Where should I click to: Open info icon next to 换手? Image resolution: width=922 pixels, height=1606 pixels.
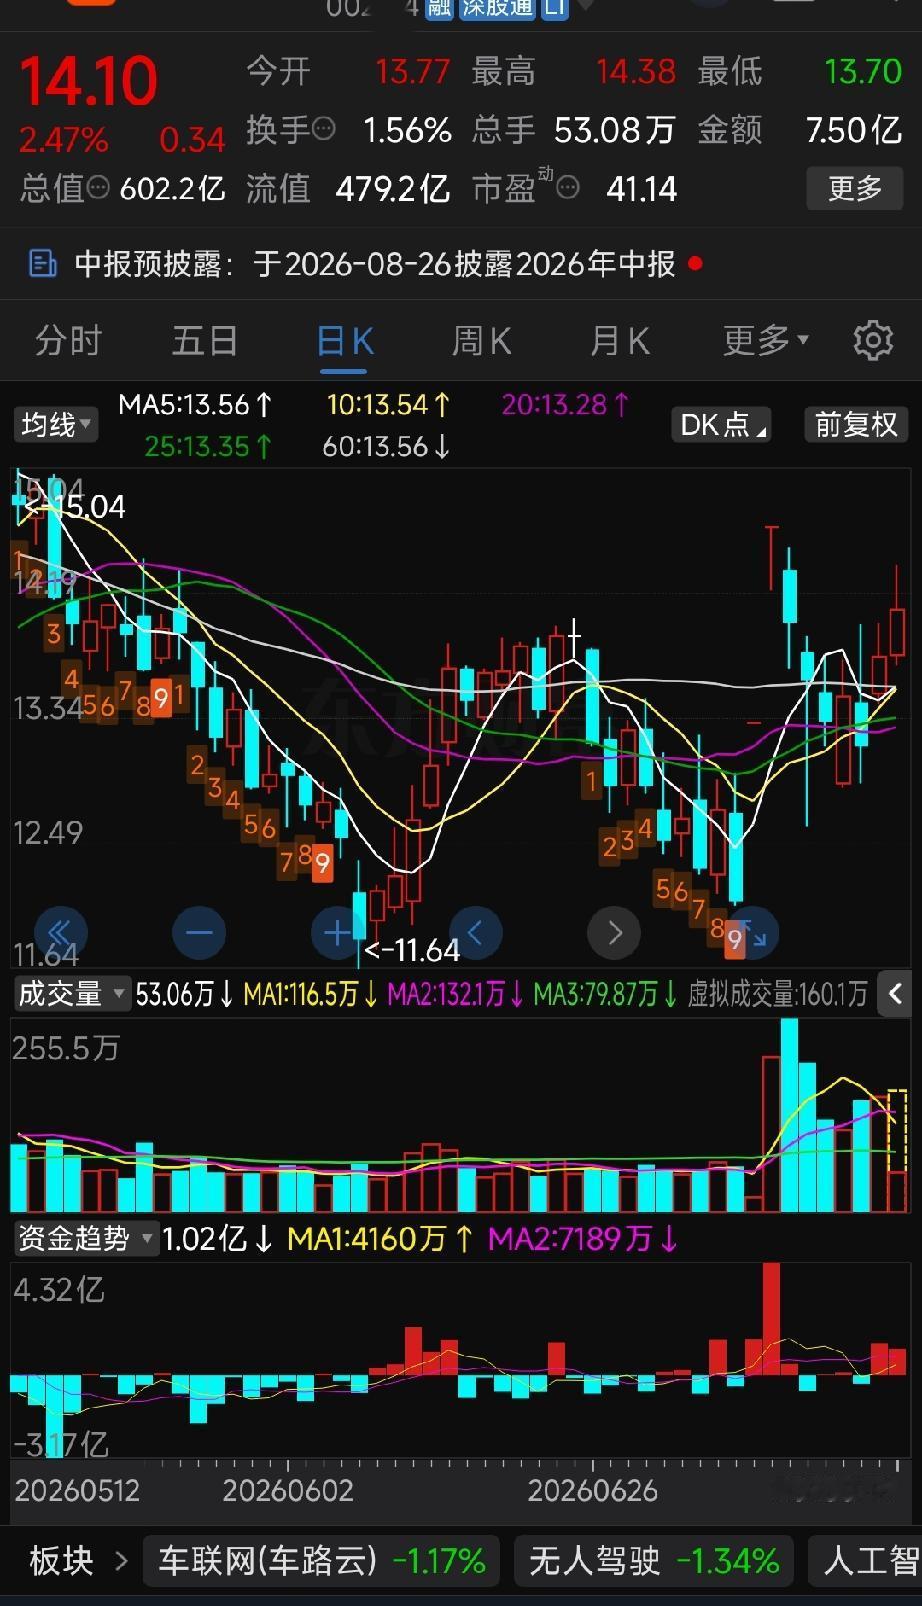pos(324,129)
